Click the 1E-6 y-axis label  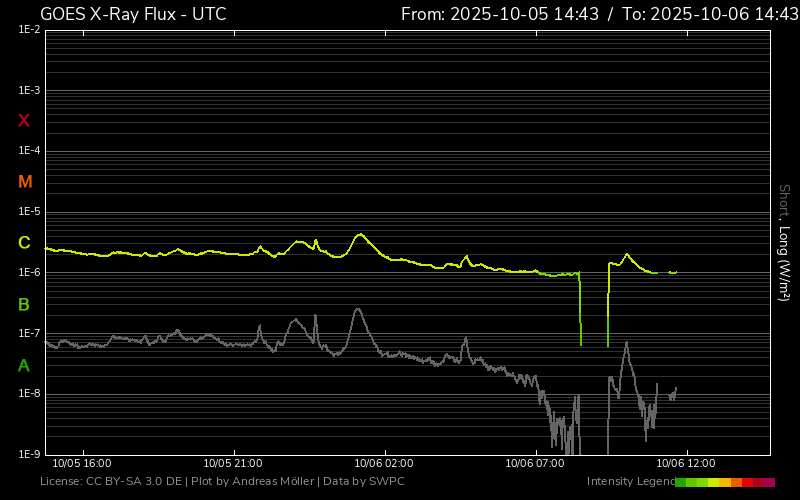coord(29,272)
